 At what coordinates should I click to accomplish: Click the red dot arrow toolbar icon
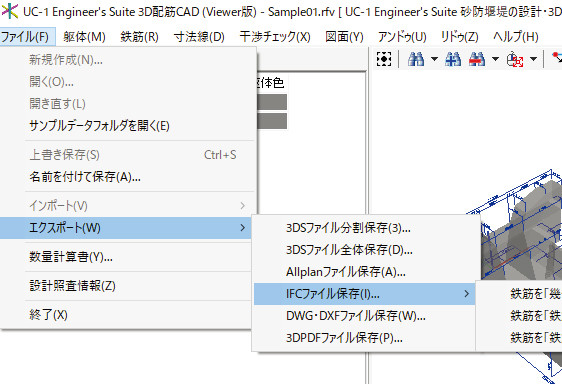557,57
